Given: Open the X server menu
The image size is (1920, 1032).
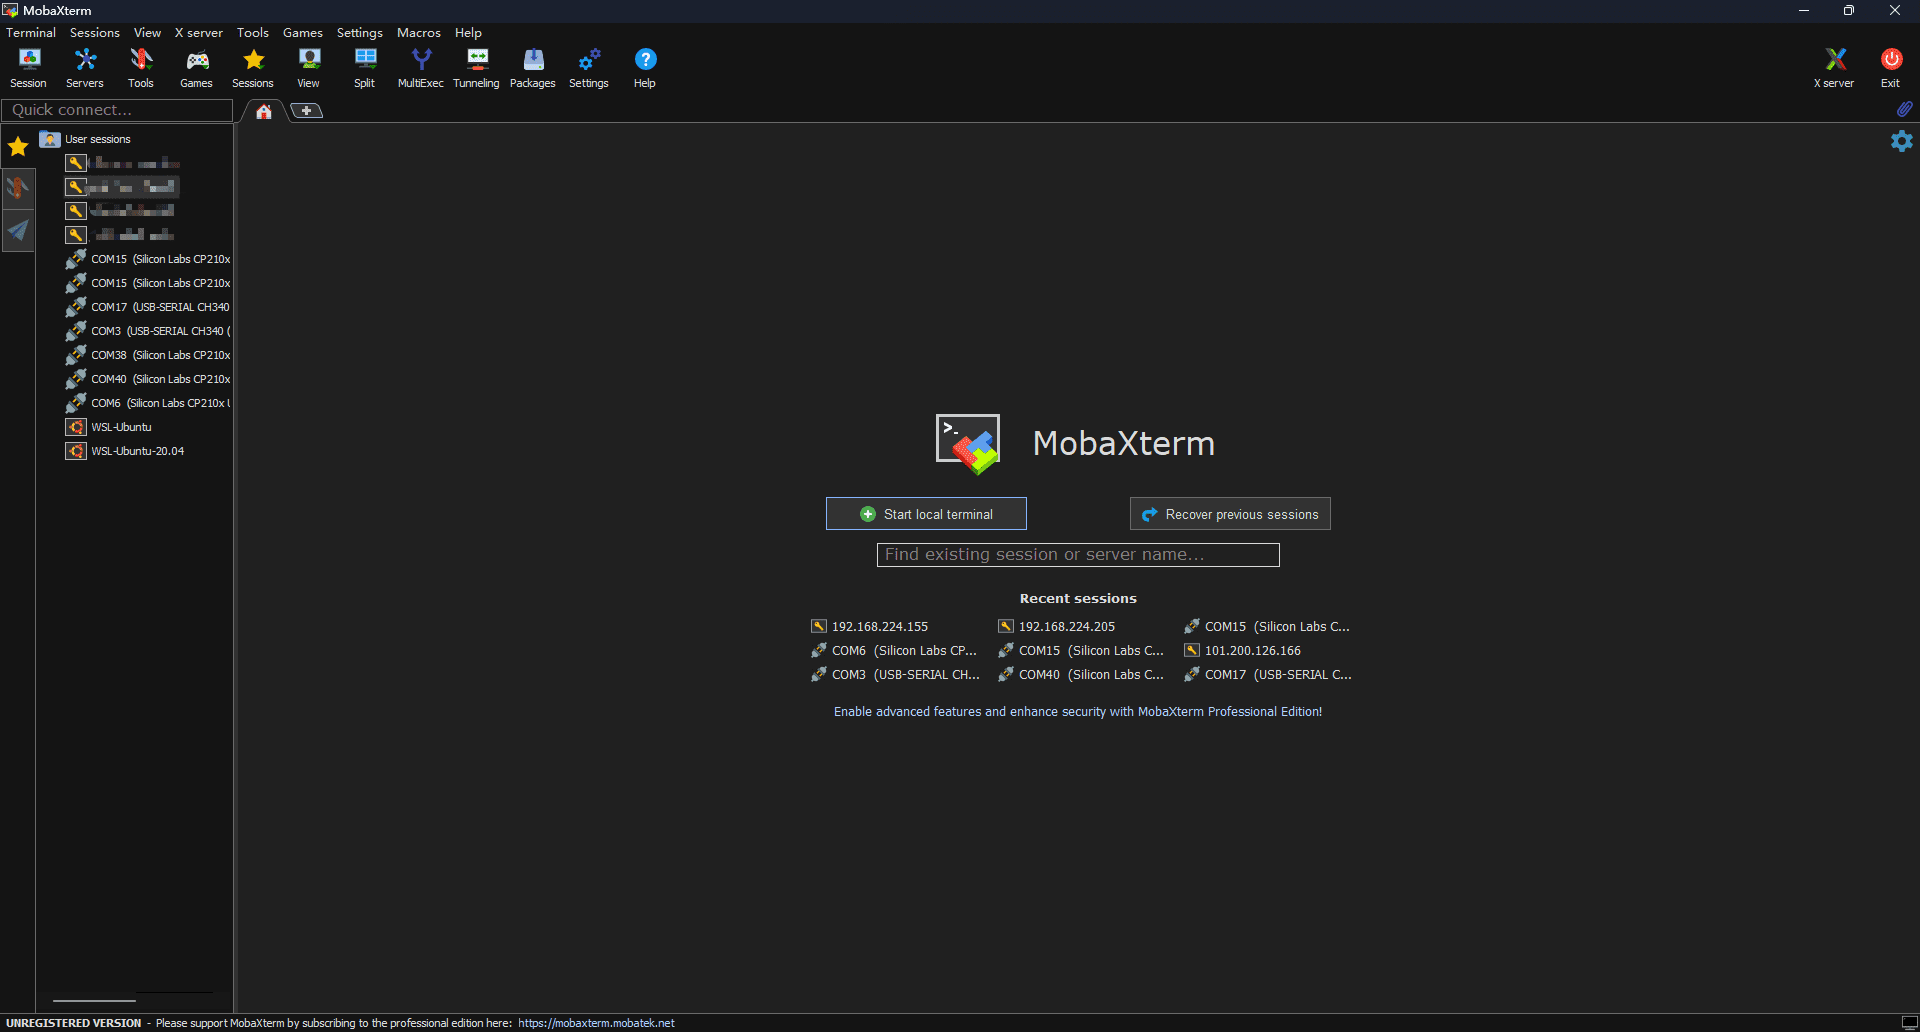Looking at the screenshot, I should click(x=199, y=33).
